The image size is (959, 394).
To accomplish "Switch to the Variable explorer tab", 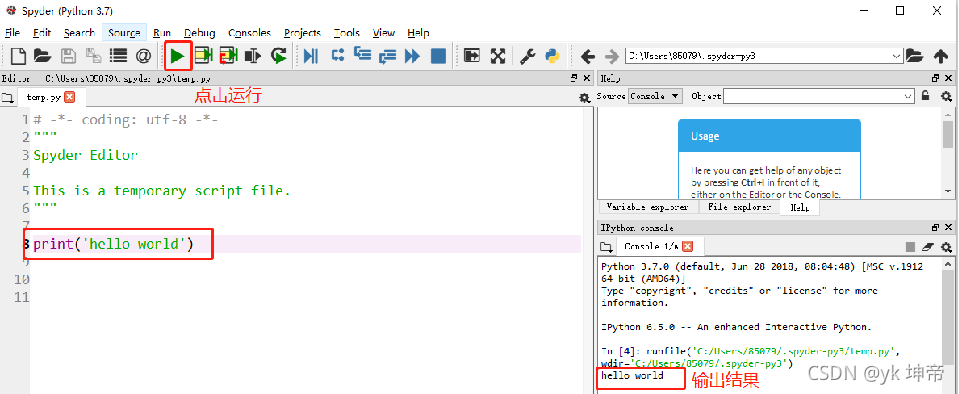I will coord(647,207).
